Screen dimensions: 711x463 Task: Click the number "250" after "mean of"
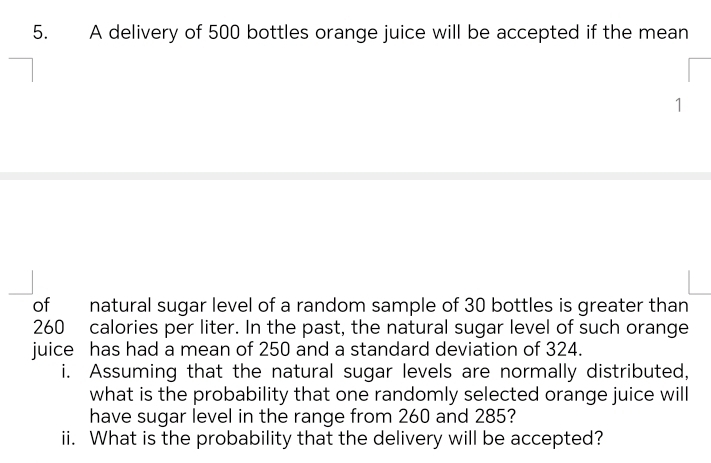pyautogui.click(x=274, y=349)
